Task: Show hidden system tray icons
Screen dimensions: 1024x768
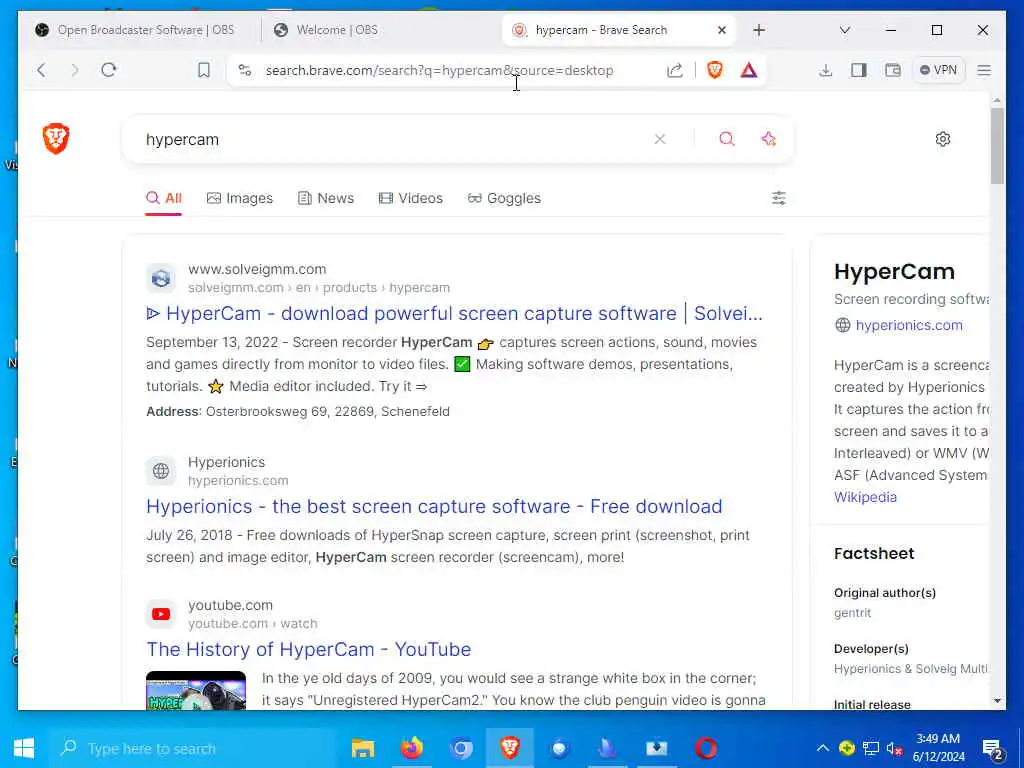Action: [x=823, y=748]
